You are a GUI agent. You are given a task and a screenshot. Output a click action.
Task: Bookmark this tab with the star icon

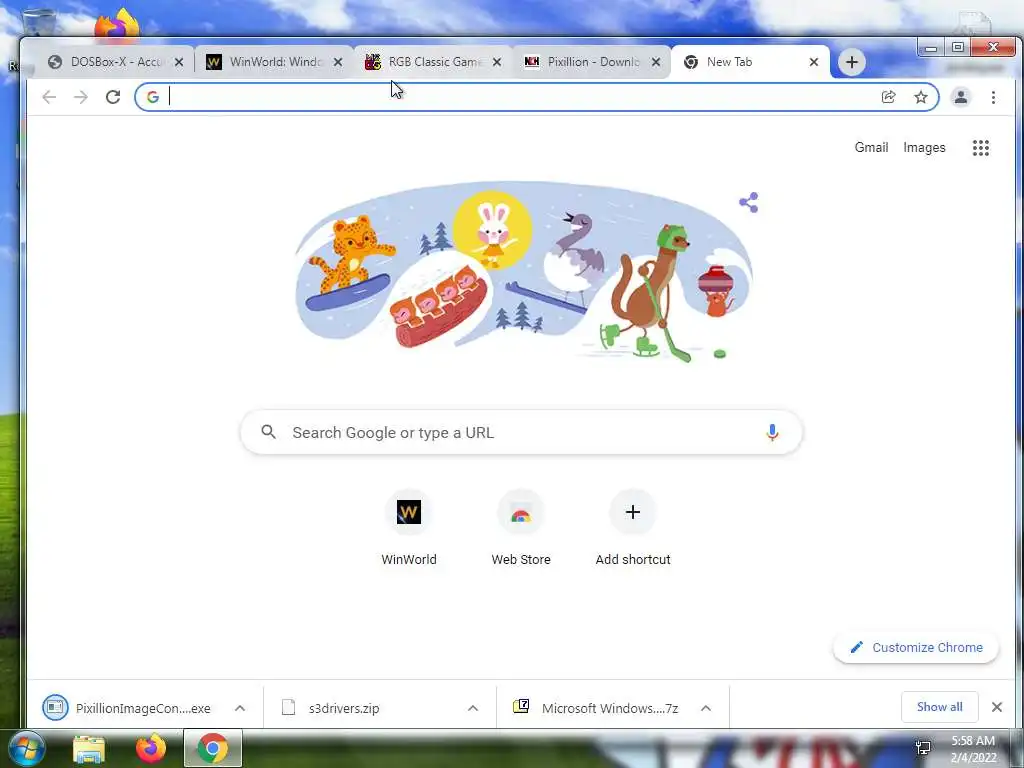pyautogui.click(x=921, y=97)
